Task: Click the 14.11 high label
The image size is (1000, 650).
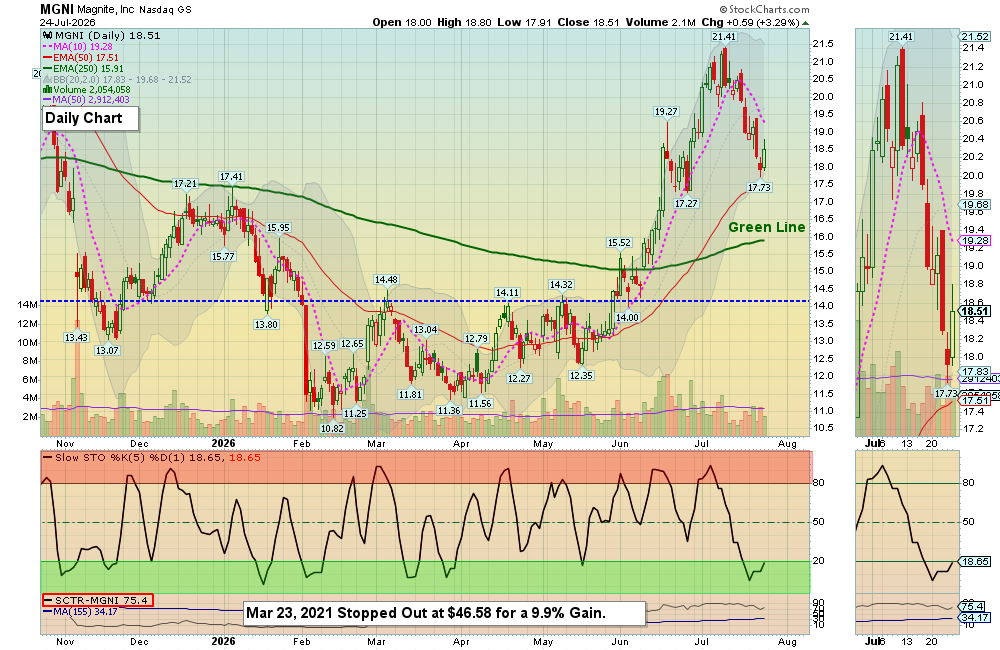Action: click(x=508, y=293)
